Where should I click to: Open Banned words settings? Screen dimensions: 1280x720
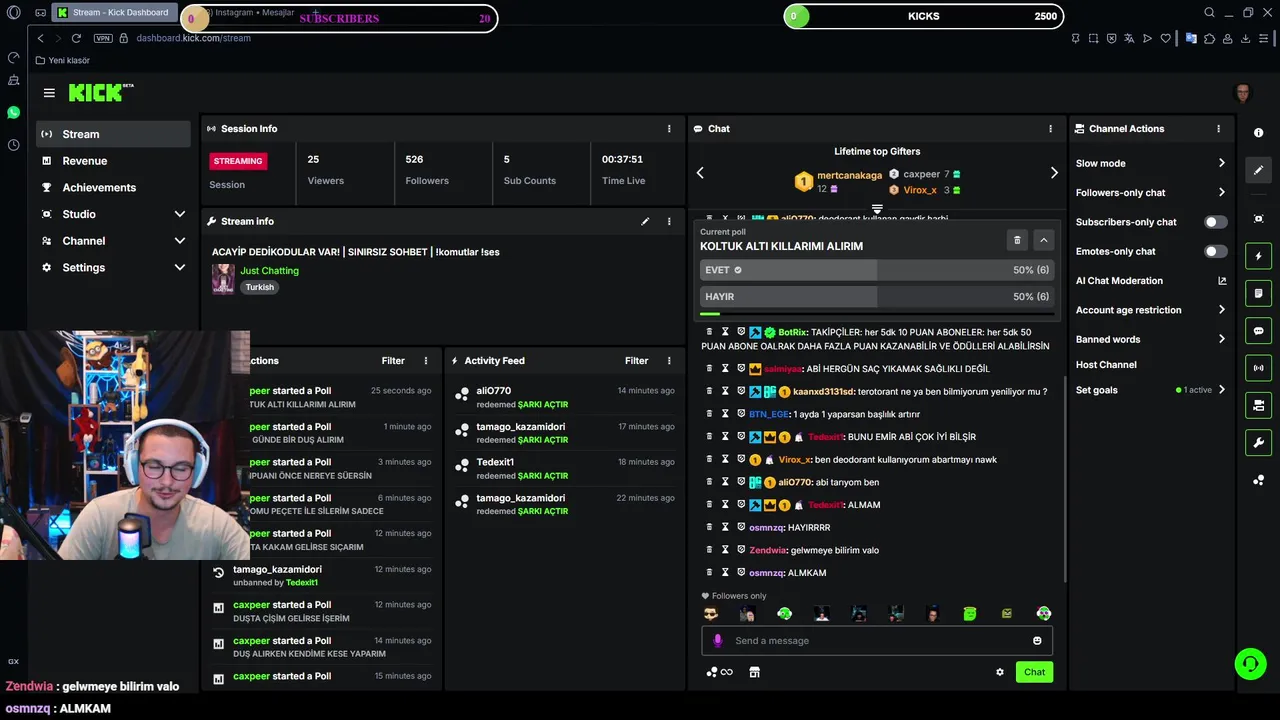(1151, 340)
